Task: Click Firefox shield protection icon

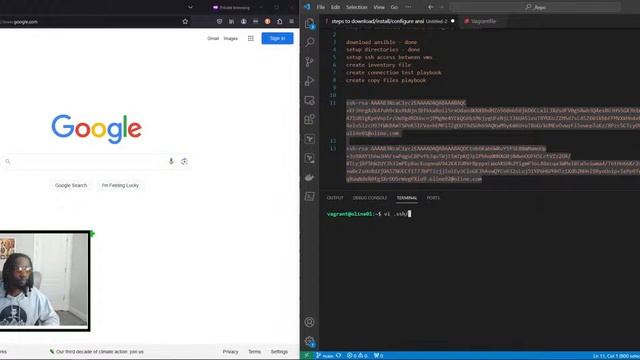Action: pyautogui.click(x=220, y=22)
